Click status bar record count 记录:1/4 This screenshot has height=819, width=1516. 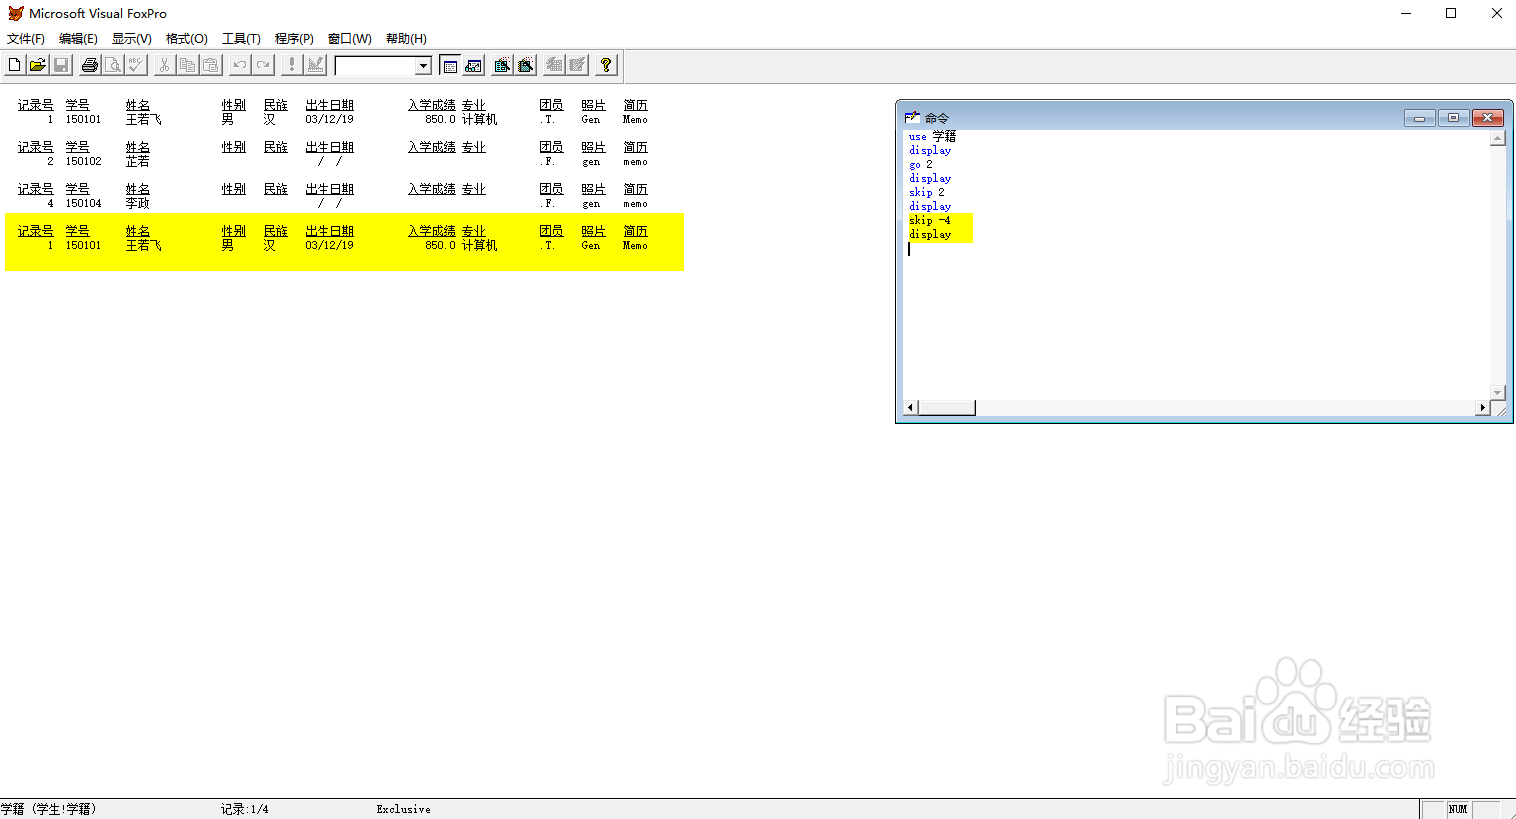point(245,809)
